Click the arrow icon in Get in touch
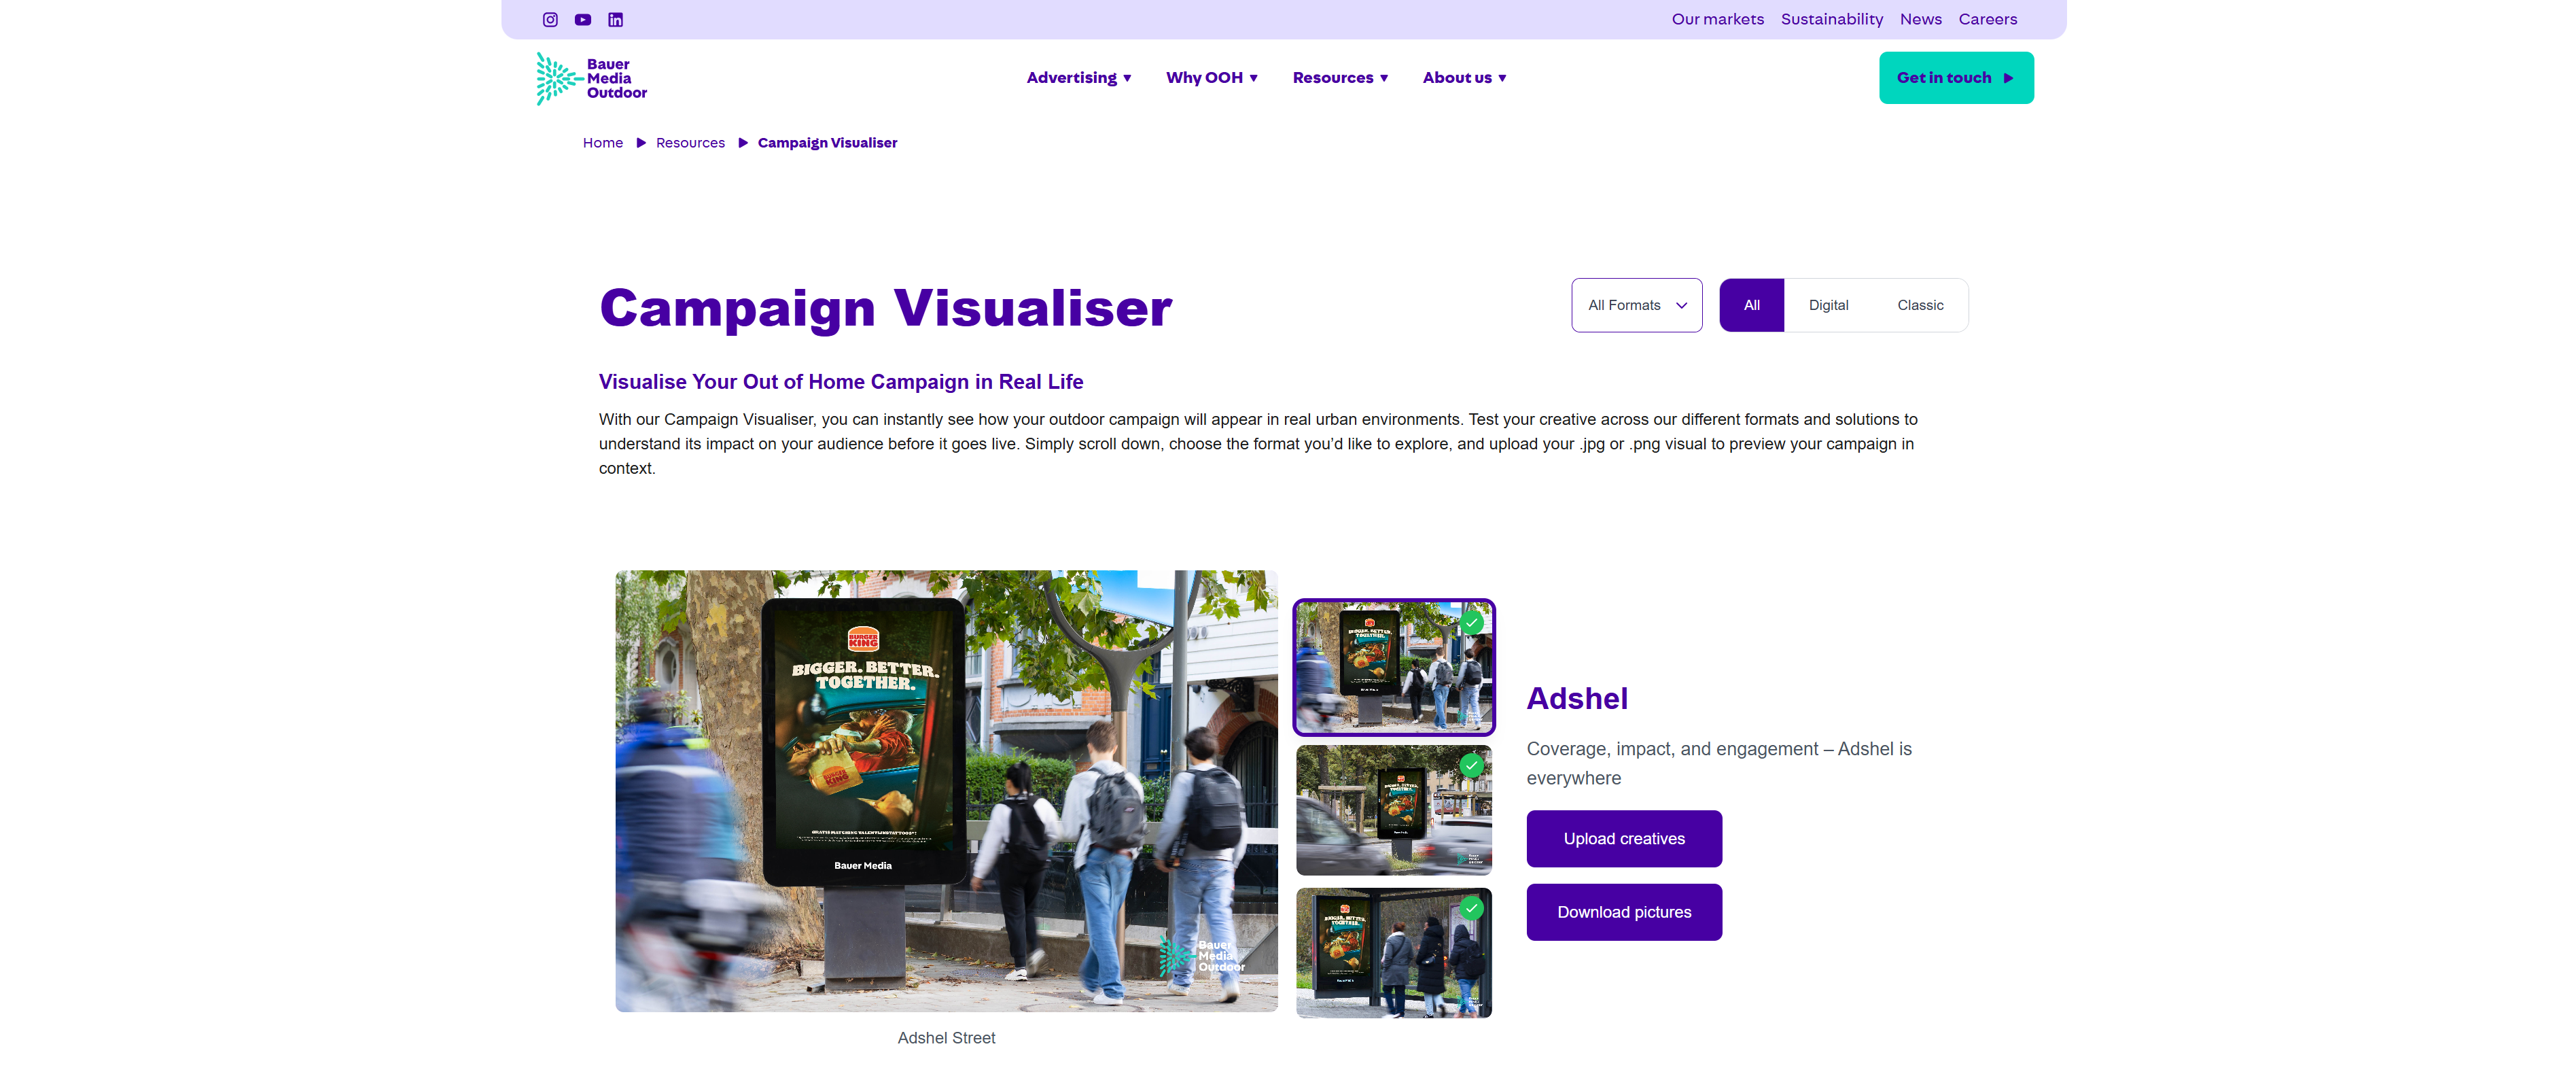The width and height of the screenshot is (2576, 1089). point(2008,78)
